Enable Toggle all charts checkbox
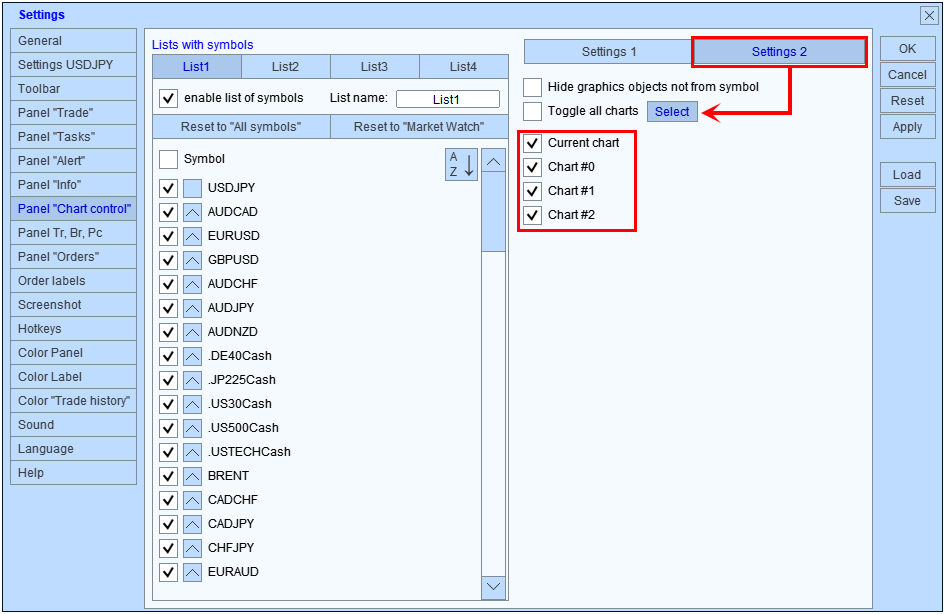 tap(532, 111)
